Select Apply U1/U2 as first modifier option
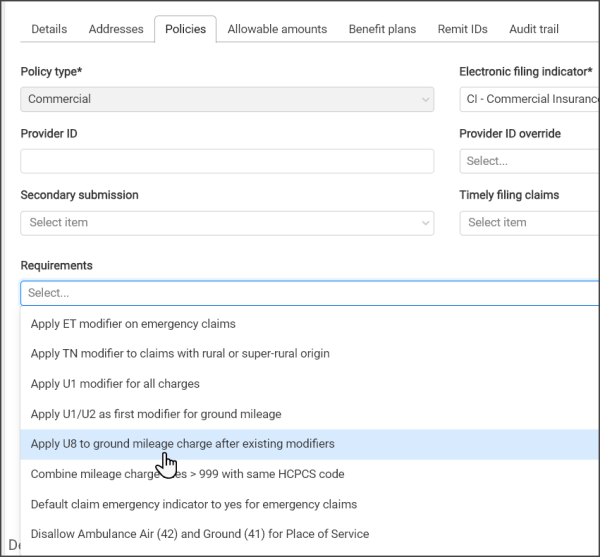Viewport: 600px width, 557px height. pyautogui.click(x=156, y=414)
